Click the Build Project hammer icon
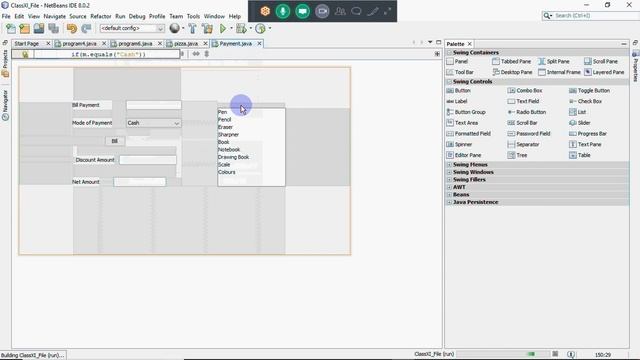The height and width of the screenshot is (360, 640). [x=192, y=29]
